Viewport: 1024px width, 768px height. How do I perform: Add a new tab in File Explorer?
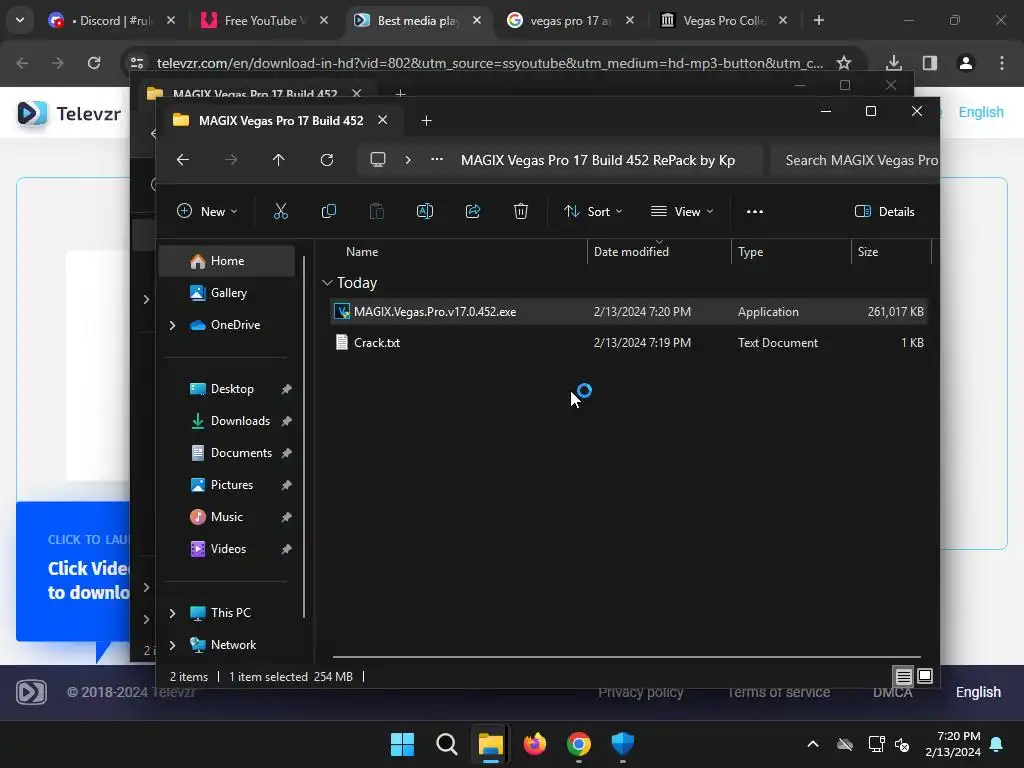pyautogui.click(x=426, y=120)
